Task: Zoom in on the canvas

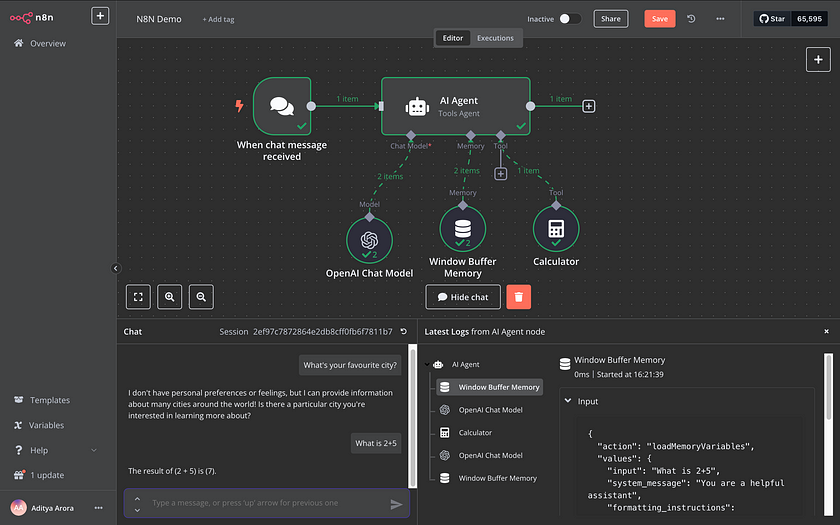Action: (169, 297)
